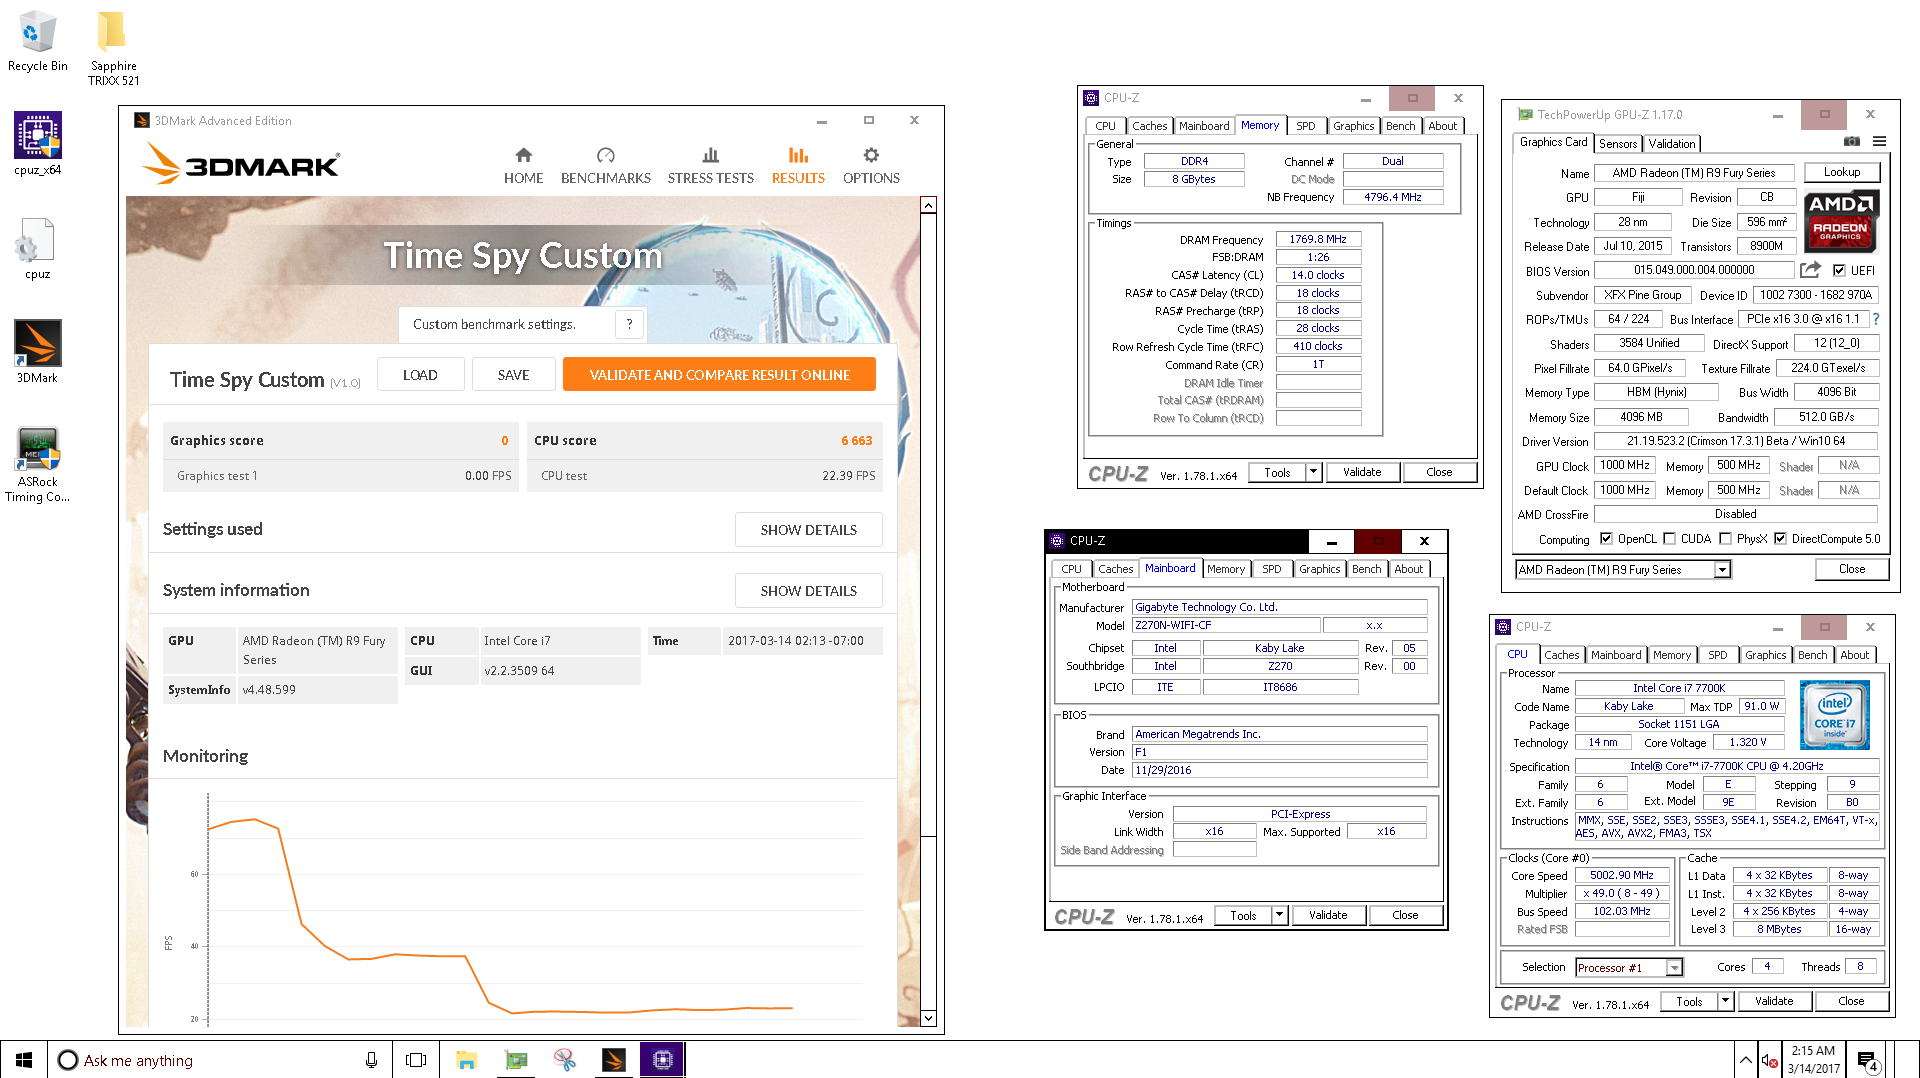Screen dimensions: 1920x1078
Task: Click the AMD Radeon Graphics logo in GPU-Z
Action: [1841, 220]
